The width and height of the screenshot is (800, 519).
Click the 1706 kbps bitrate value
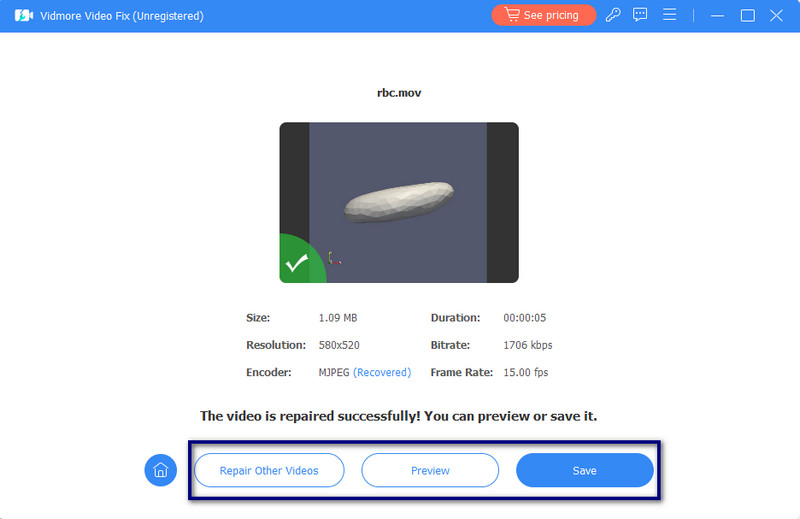tap(527, 345)
